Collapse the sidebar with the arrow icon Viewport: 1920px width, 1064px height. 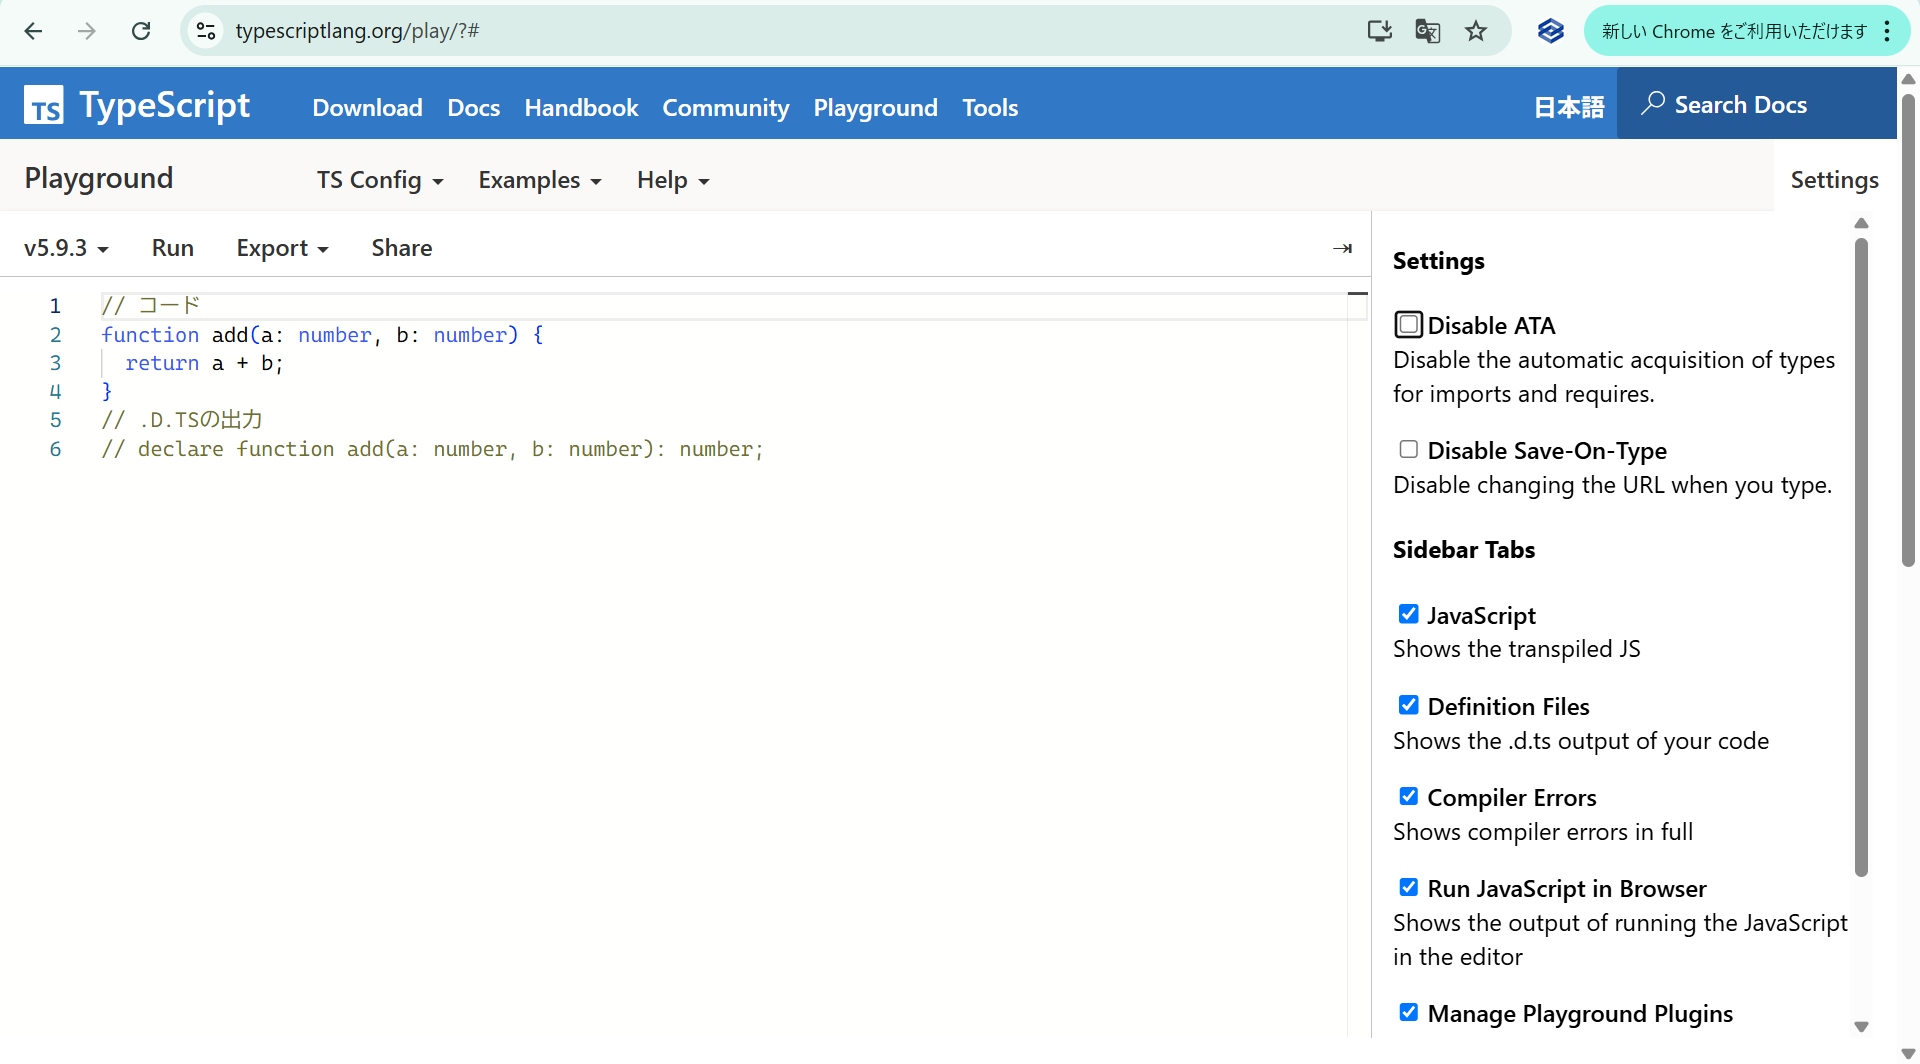1342,248
